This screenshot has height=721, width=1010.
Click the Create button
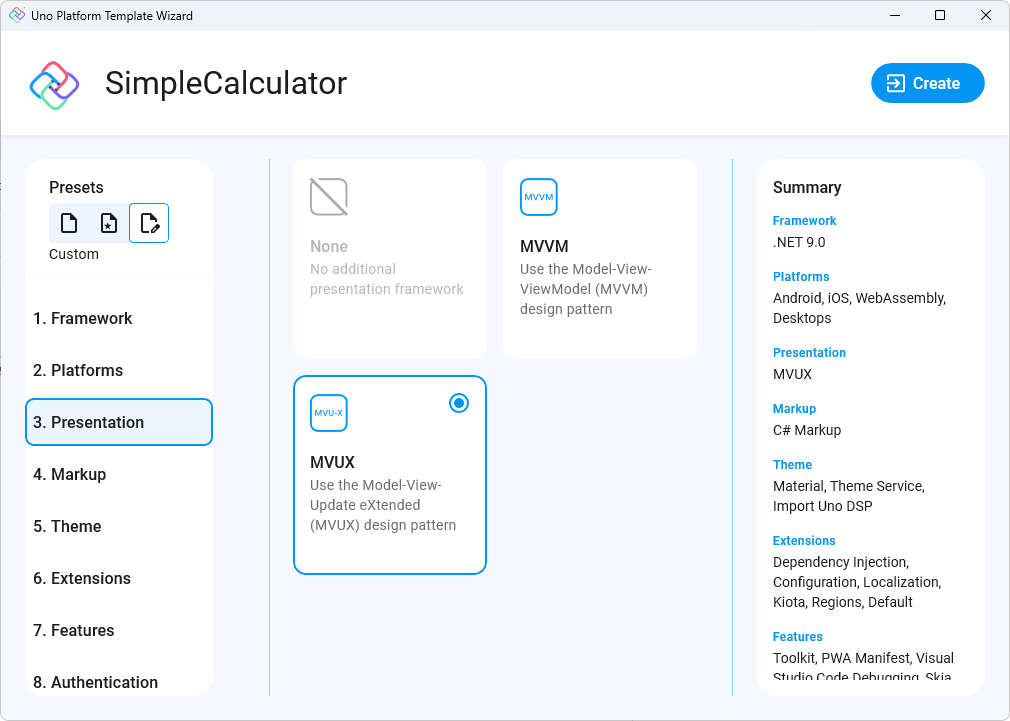(x=927, y=83)
